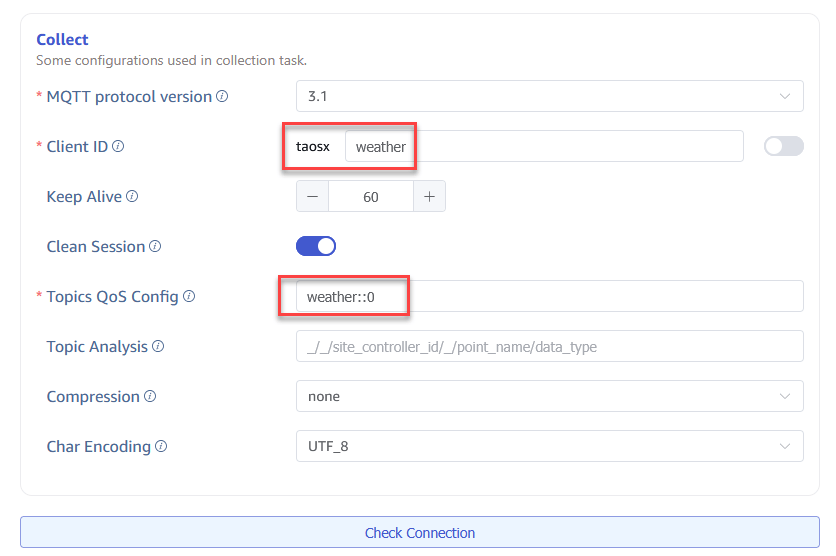Decrease the Keep Alive value with minus
Viewport: 836px width, 556px height.
(312, 197)
